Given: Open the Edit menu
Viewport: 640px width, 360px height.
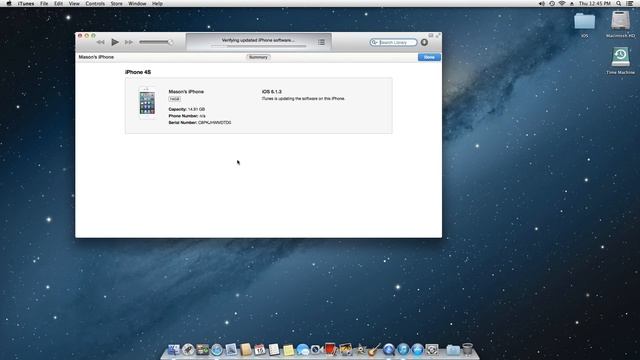Looking at the screenshot, I should [x=58, y=4].
